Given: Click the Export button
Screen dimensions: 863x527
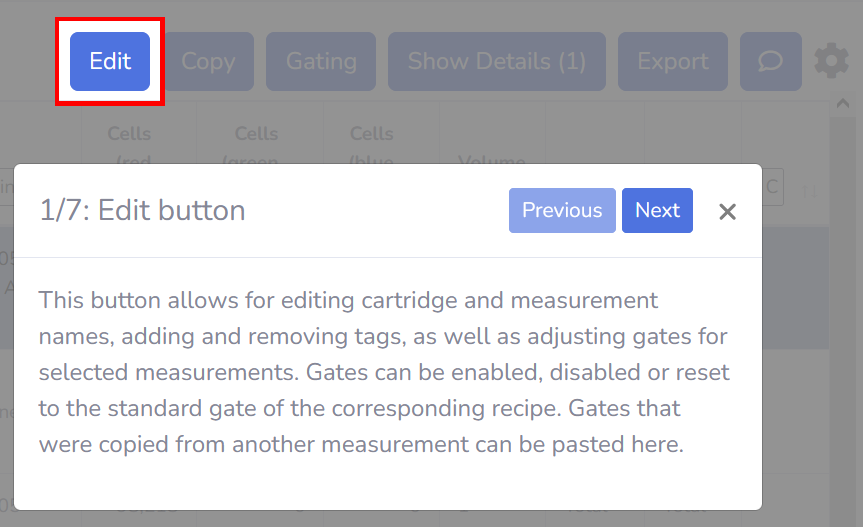Looking at the screenshot, I should [x=673, y=61].
